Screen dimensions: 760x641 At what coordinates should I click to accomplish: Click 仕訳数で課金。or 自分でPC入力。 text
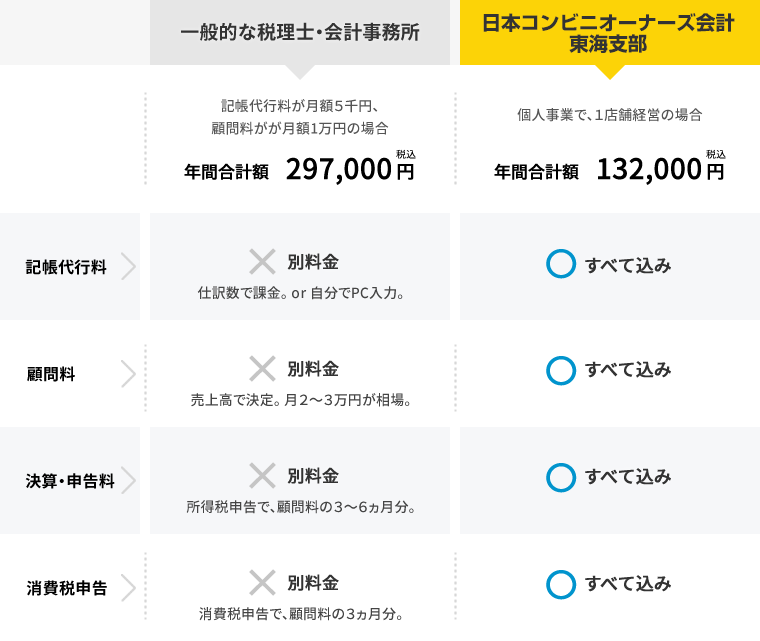[x=301, y=293]
